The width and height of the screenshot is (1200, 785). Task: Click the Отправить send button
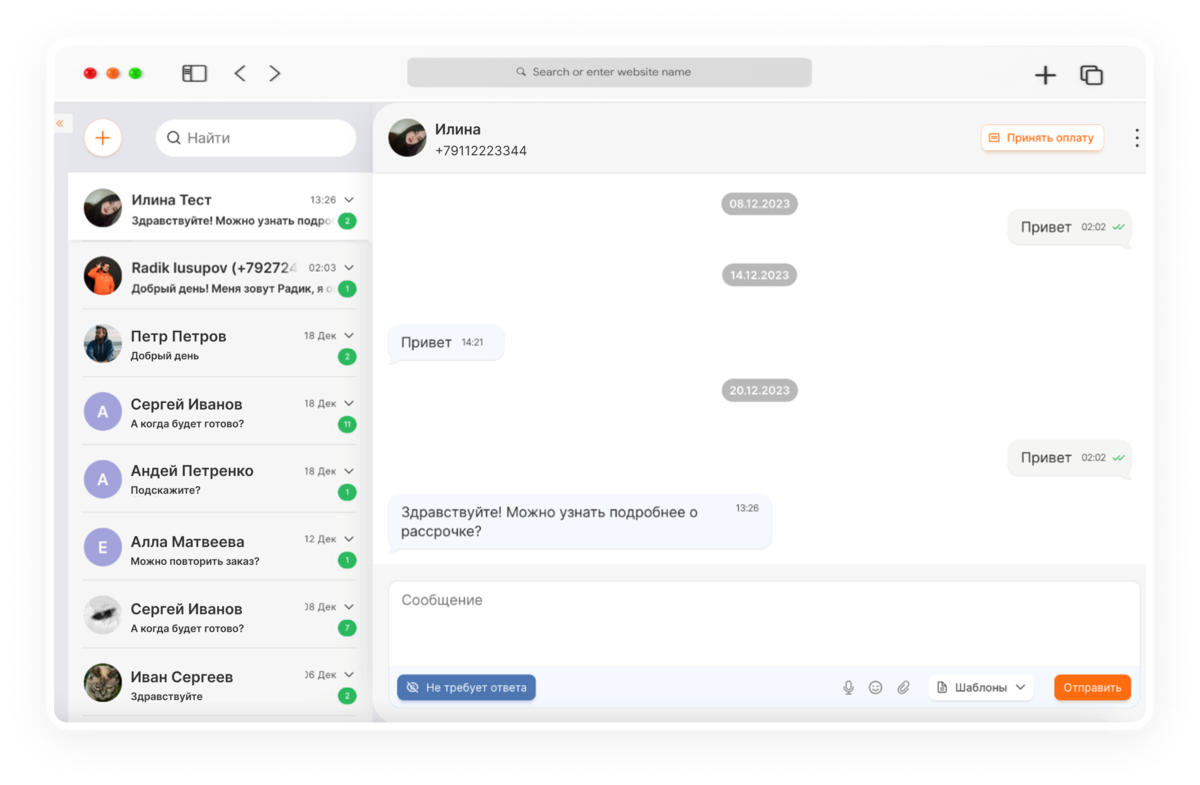[1092, 687]
